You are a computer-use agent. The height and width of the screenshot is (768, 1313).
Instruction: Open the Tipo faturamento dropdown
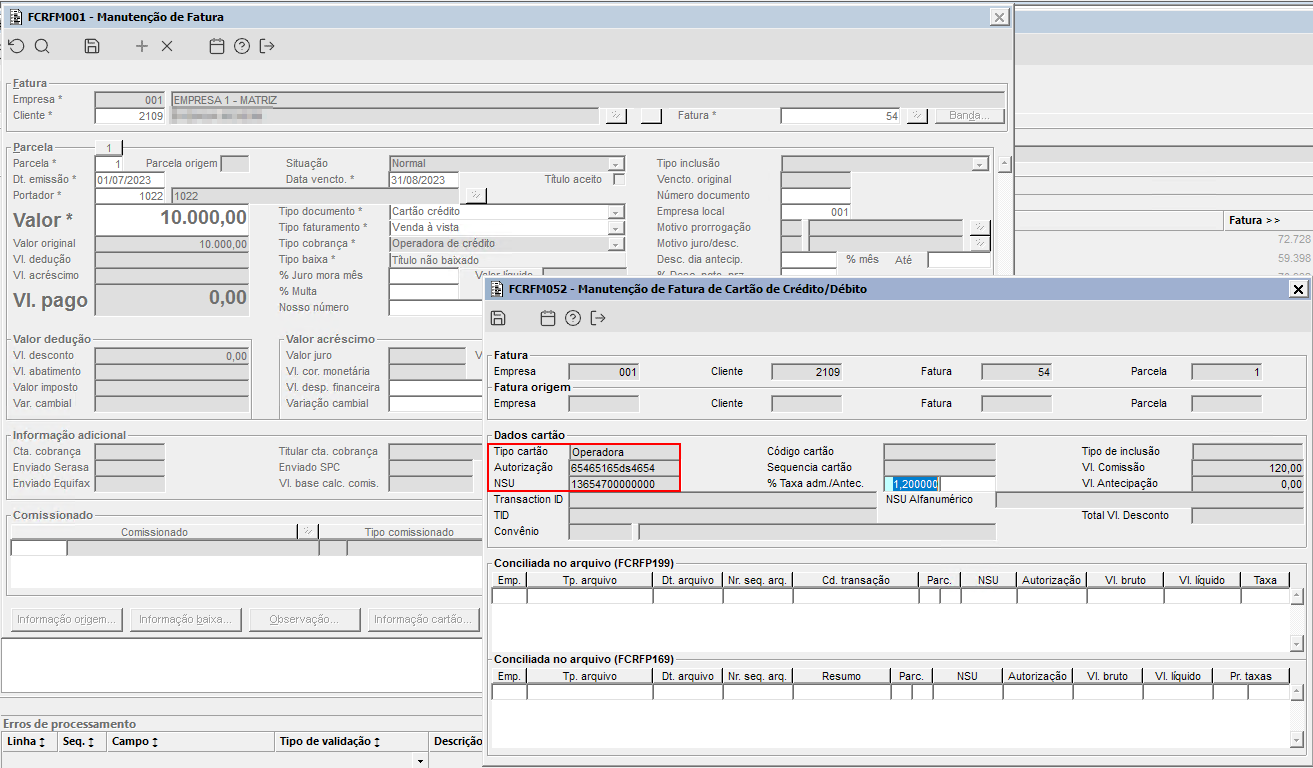click(616, 228)
